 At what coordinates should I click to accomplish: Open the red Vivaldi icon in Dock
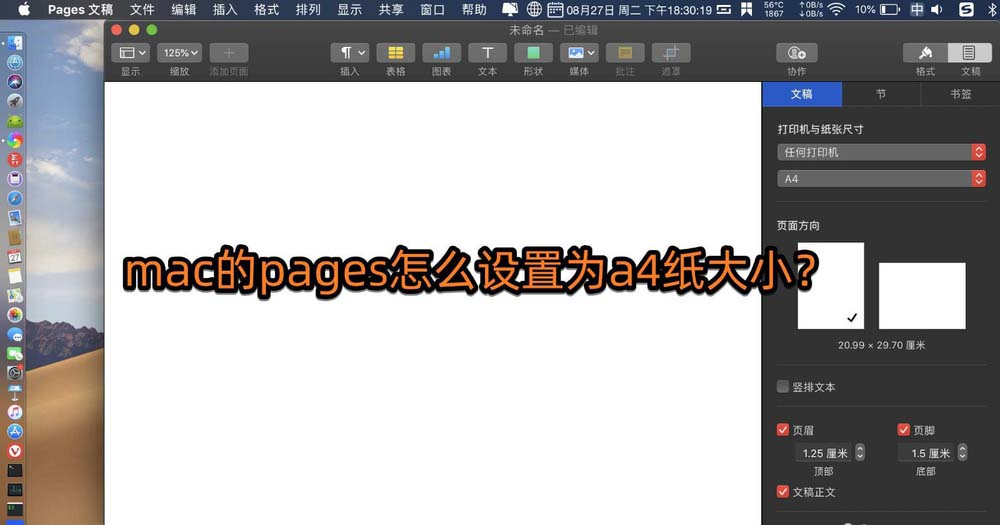[x=15, y=451]
